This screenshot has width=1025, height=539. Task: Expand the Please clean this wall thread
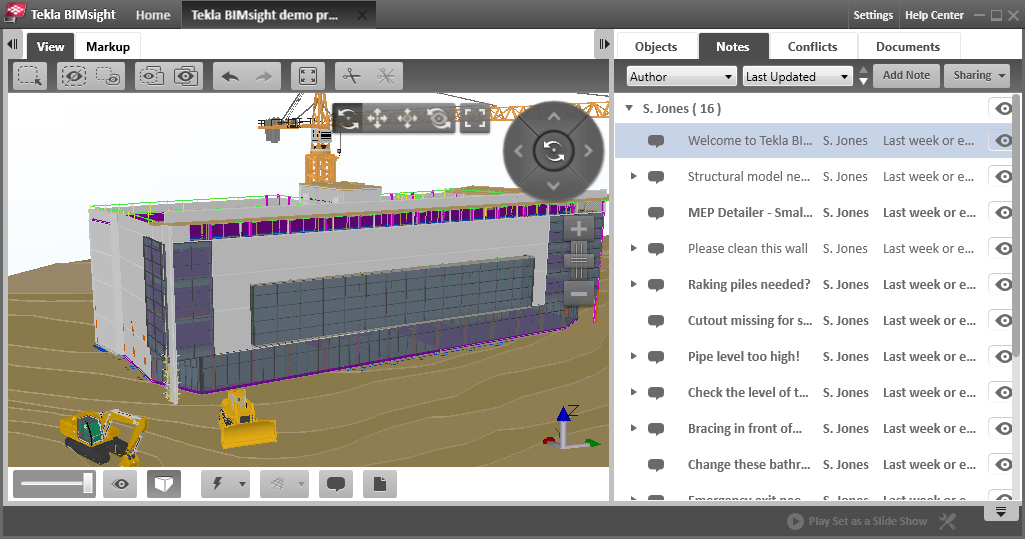point(633,248)
